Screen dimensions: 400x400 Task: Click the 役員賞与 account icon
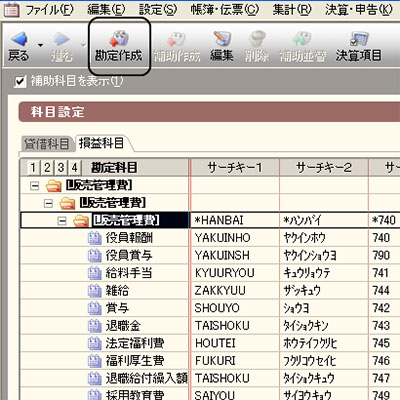pyautogui.click(x=95, y=256)
